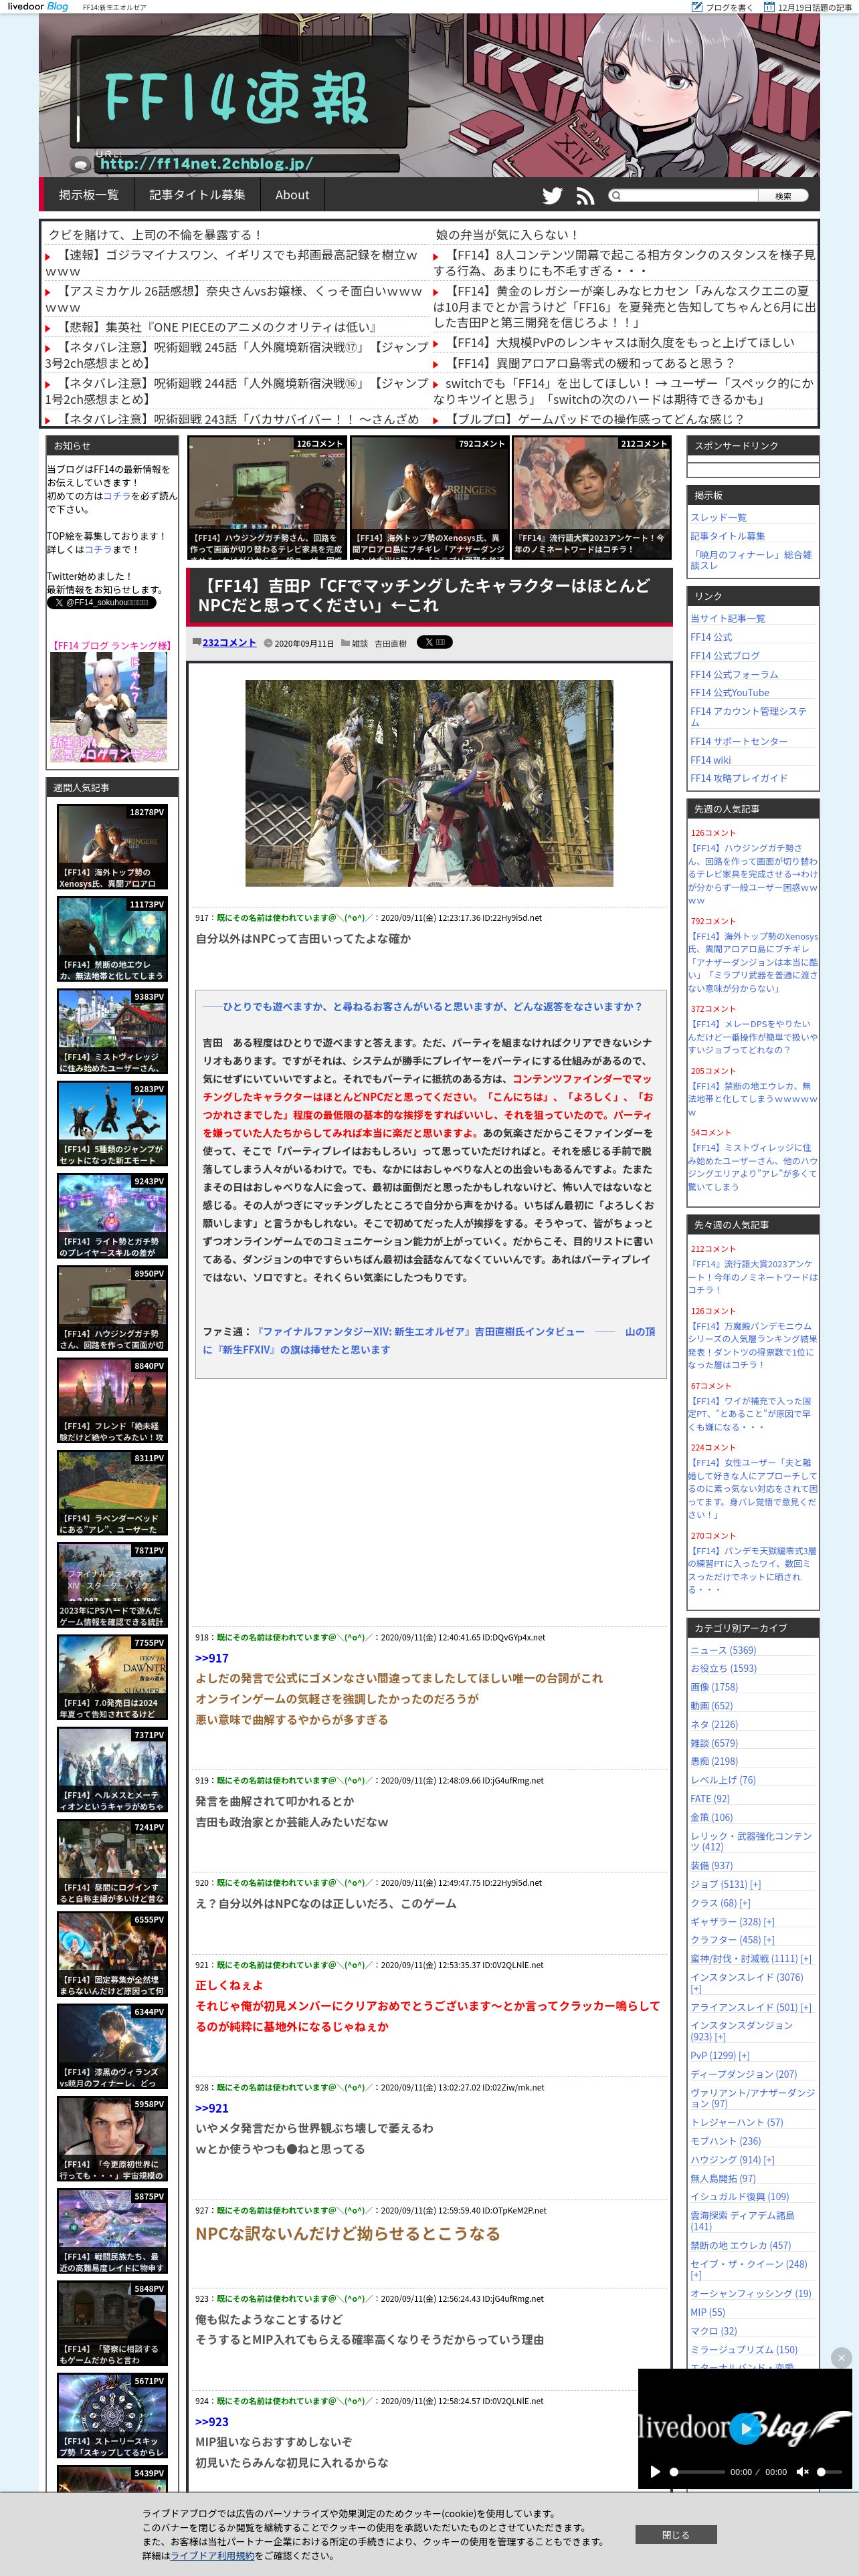Click the 検索 search button
The image size is (859, 2576).
[x=783, y=196]
